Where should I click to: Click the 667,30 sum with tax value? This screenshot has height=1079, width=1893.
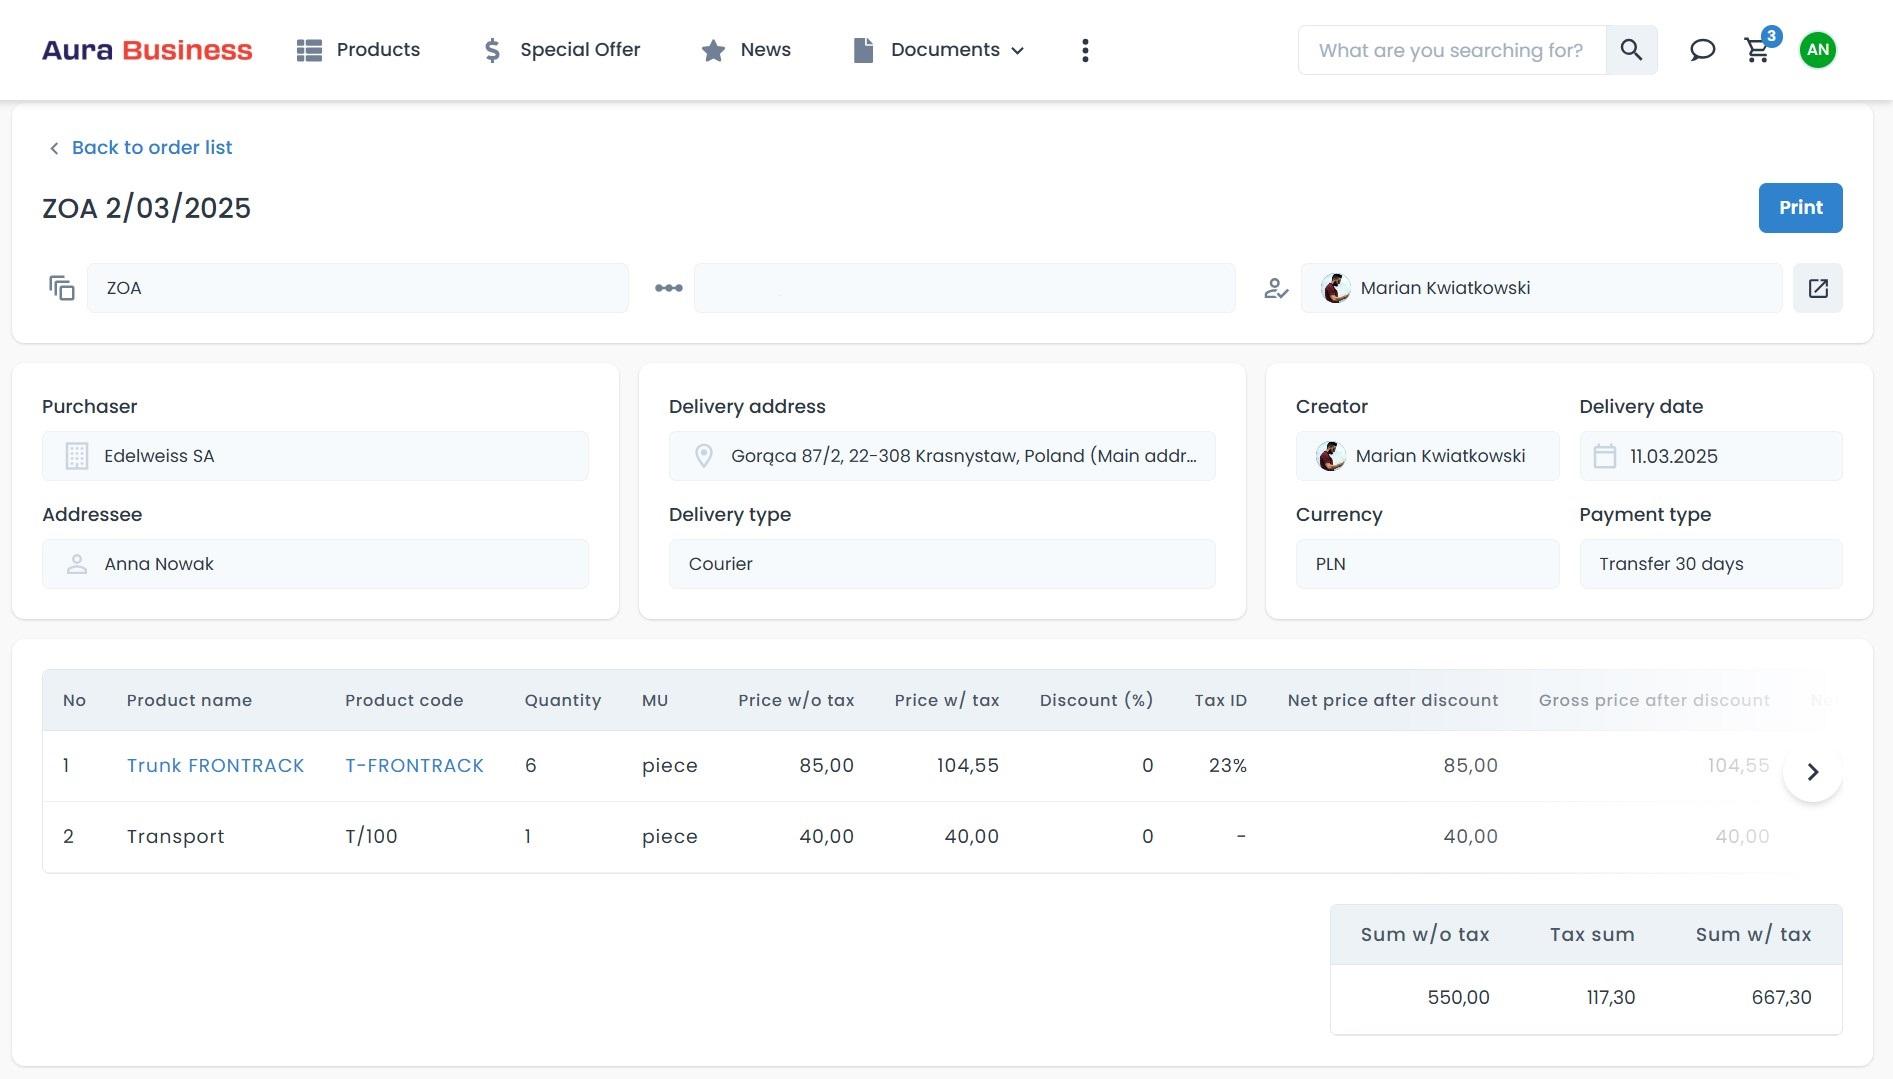[1781, 998]
